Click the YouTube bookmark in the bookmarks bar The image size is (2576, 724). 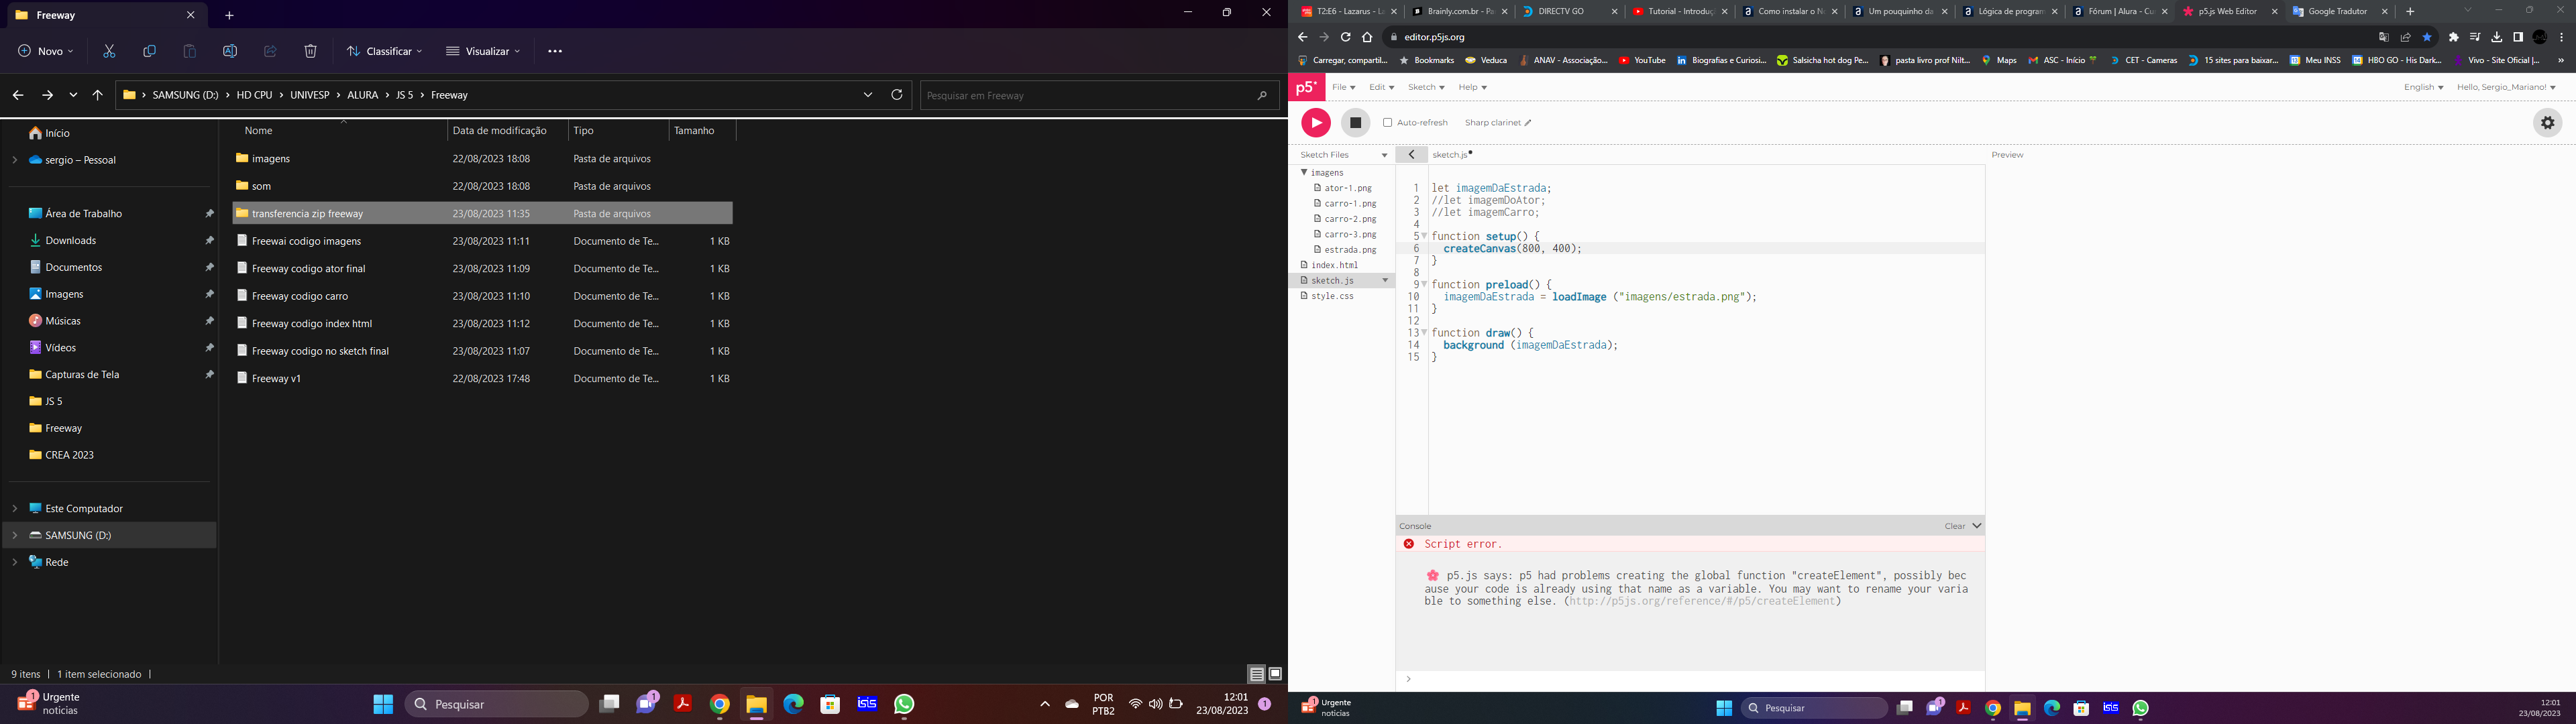(1642, 60)
